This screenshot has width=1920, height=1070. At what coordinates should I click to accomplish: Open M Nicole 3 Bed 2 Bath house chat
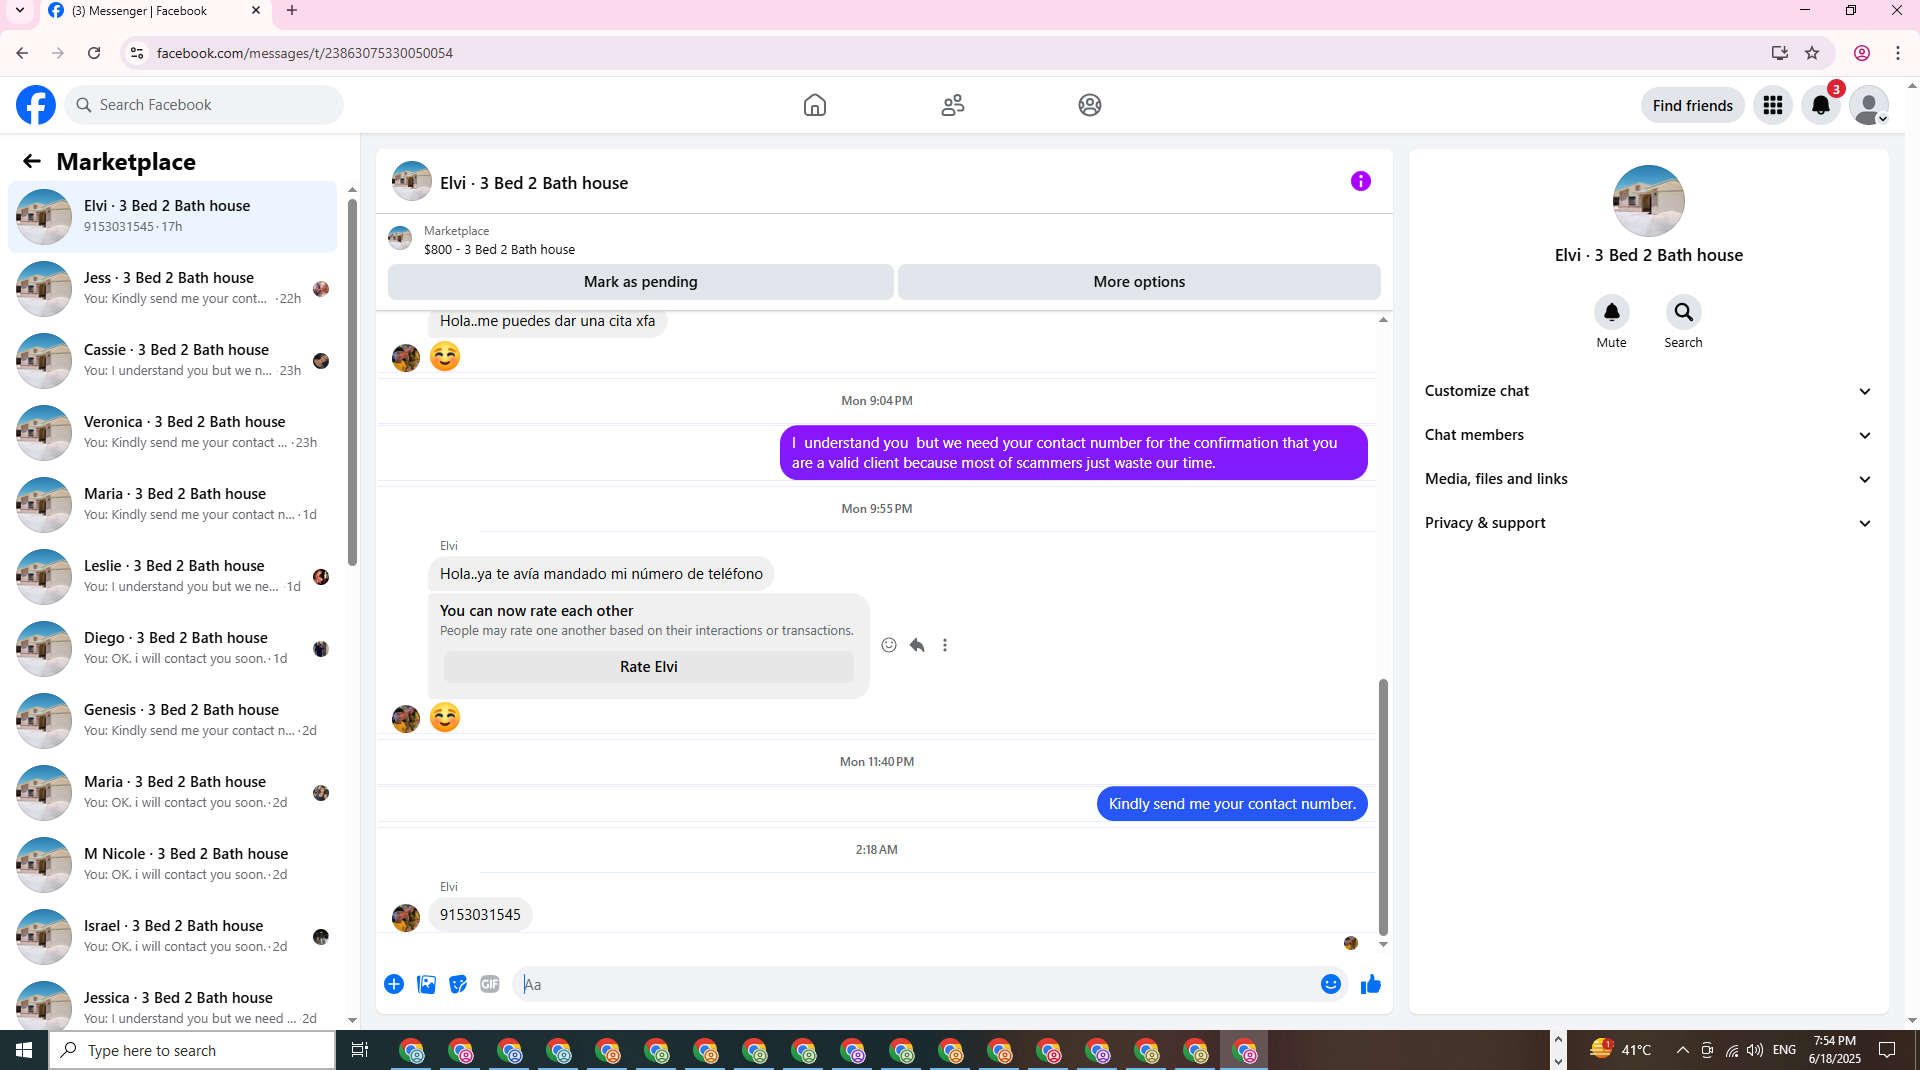pos(172,865)
